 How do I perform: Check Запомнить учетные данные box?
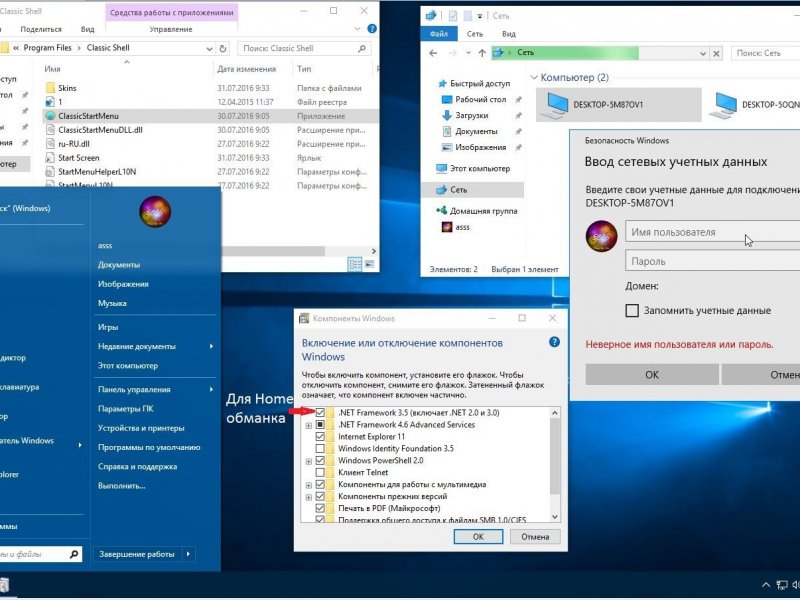(632, 310)
